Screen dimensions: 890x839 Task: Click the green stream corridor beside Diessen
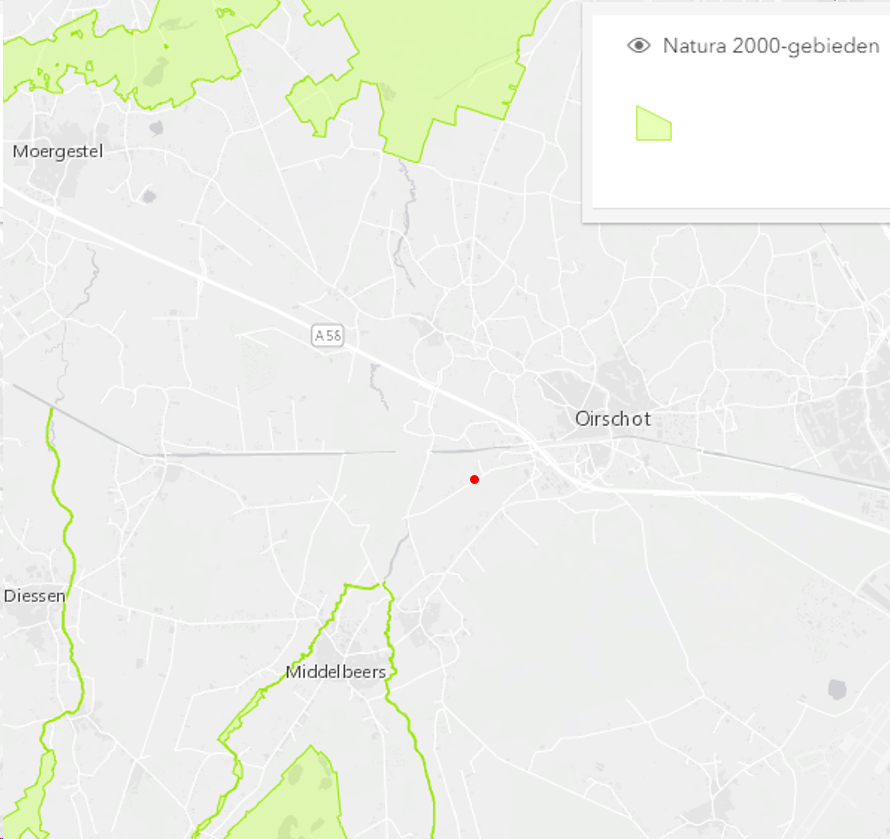point(65,545)
